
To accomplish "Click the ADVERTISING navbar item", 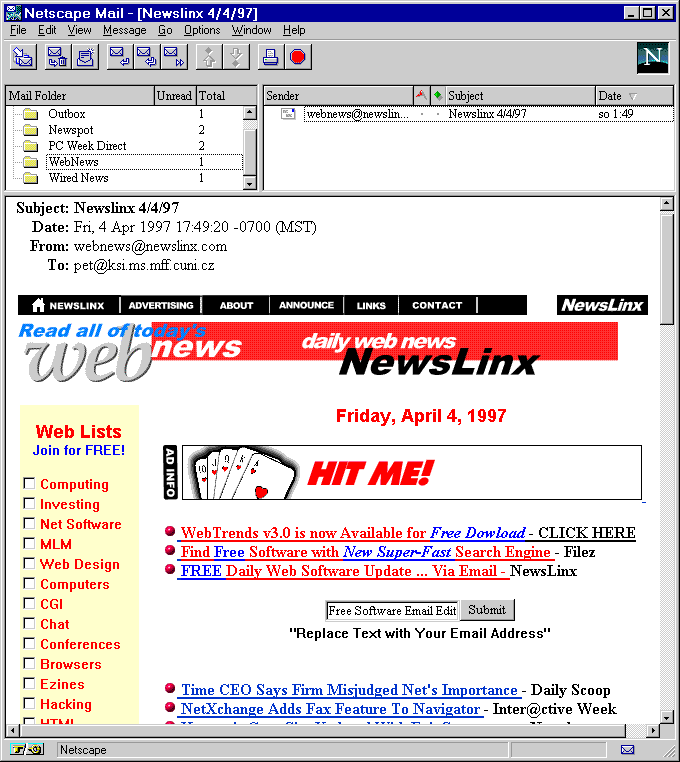I will (161, 305).
